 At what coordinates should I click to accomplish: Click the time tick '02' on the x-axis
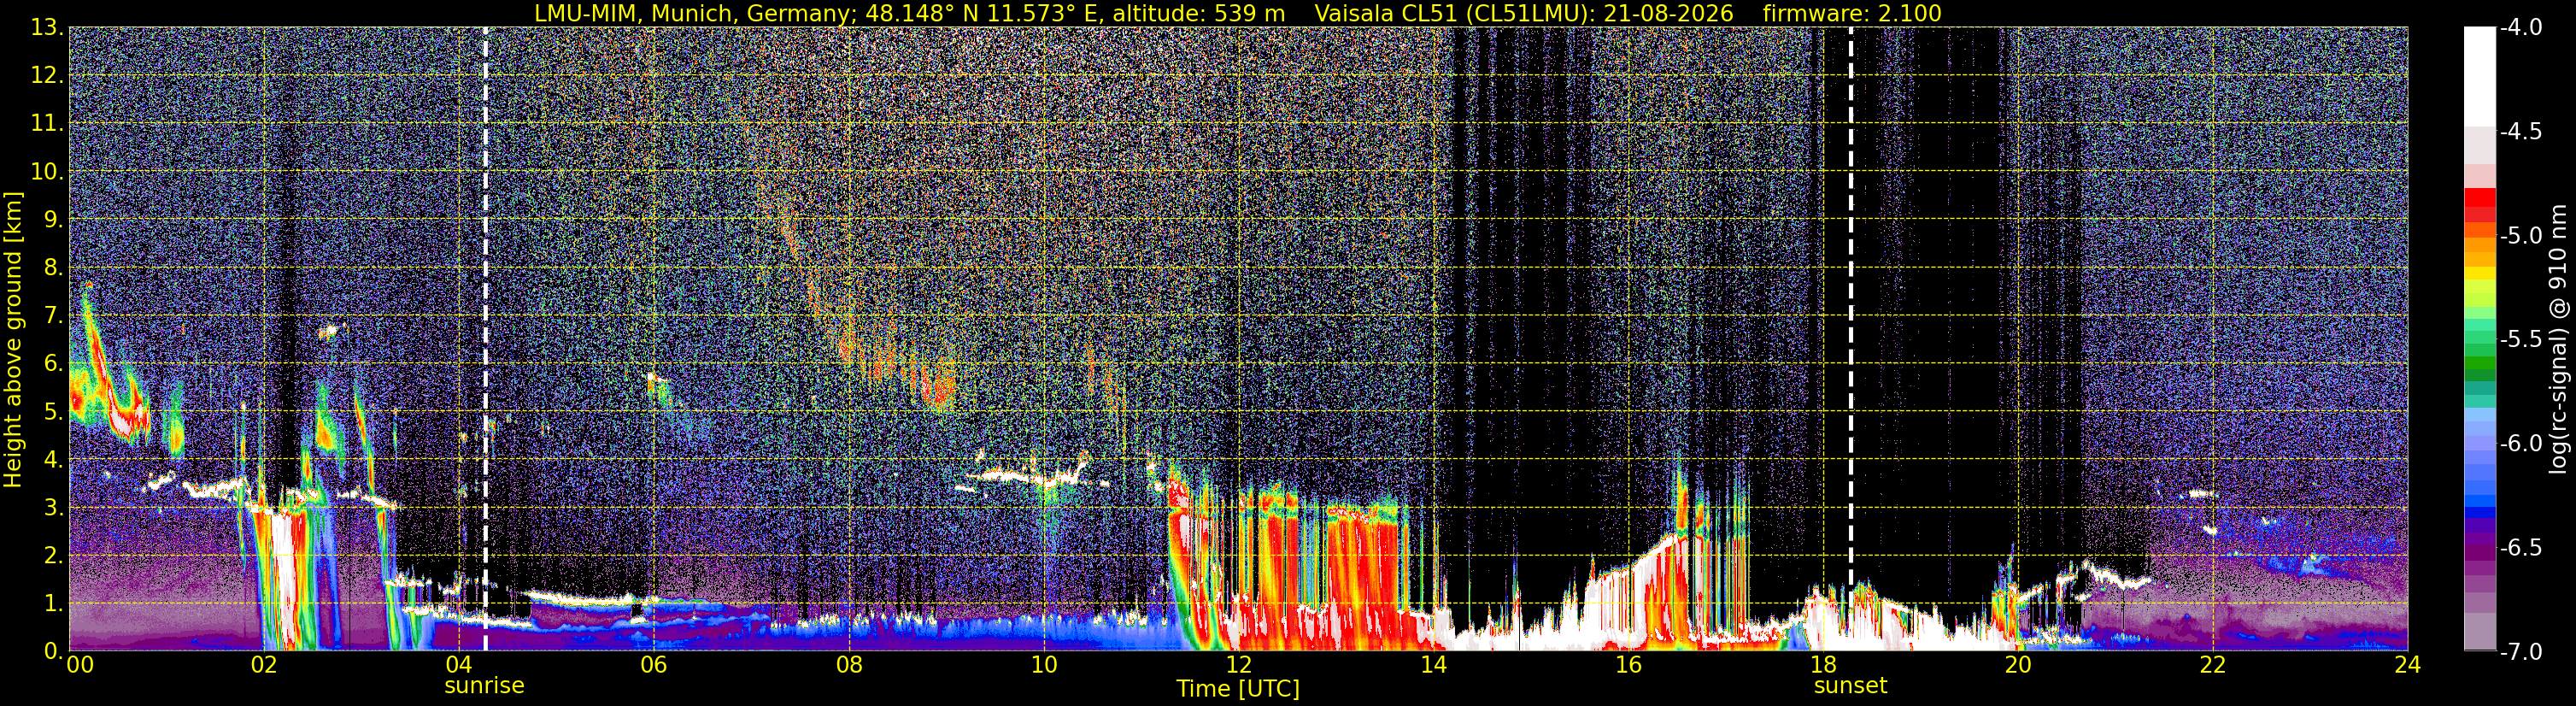click(x=264, y=664)
